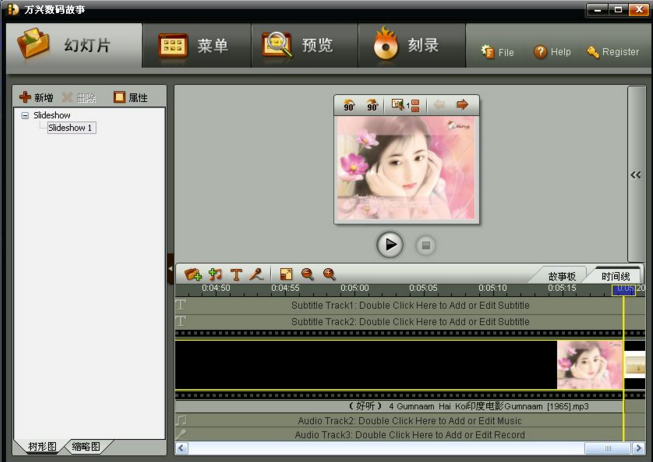
Task: Click the Subtitle Track1 T icon
Action: [x=181, y=305]
